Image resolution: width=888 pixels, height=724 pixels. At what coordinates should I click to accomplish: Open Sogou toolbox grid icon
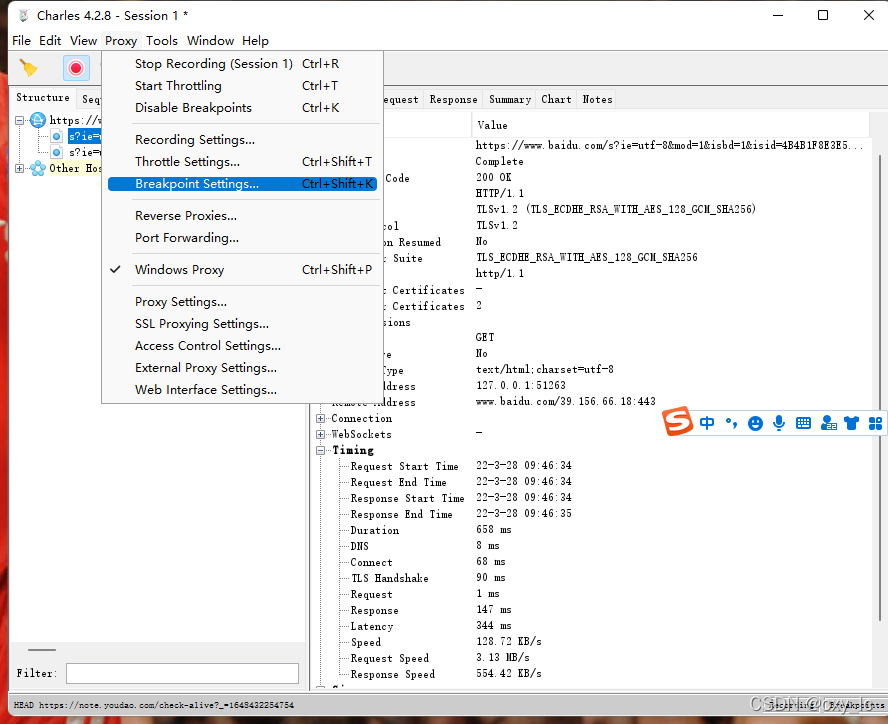(x=876, y=423)
